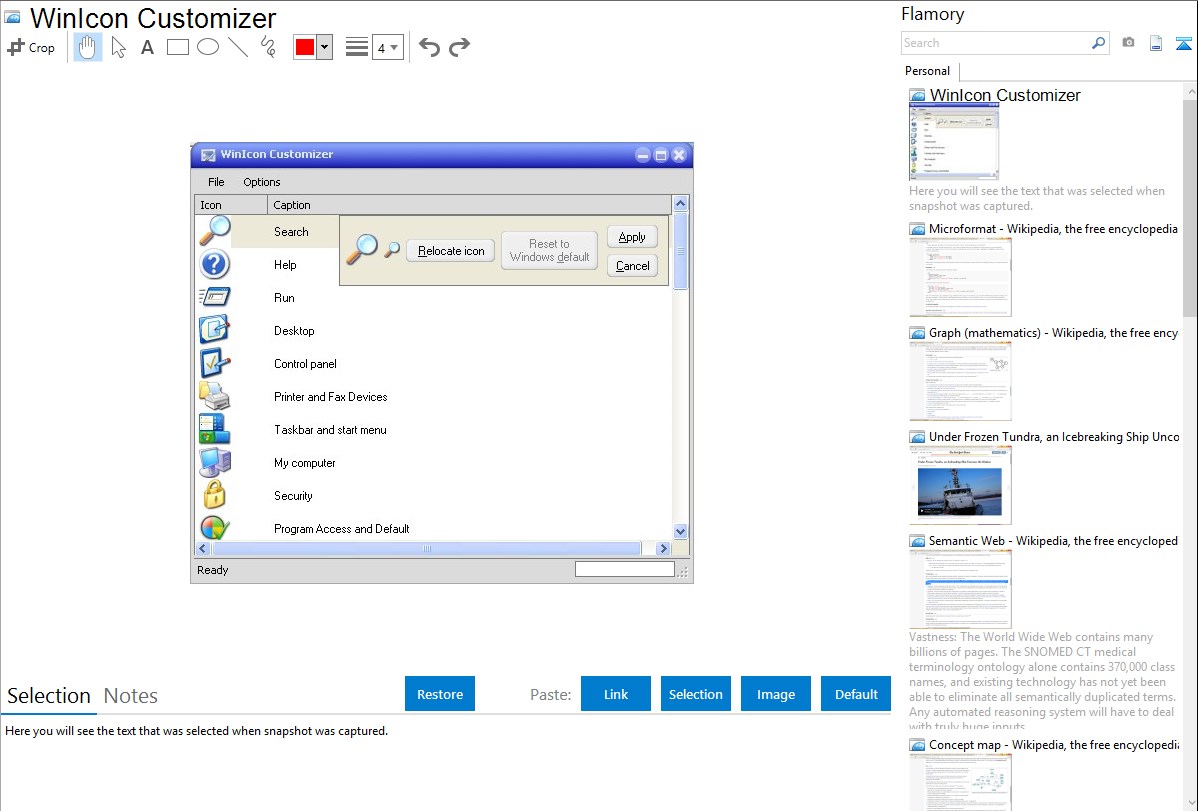Click the horizontal scroll right arrow
Screen dimensions: 1198x811
pos(663,548)
